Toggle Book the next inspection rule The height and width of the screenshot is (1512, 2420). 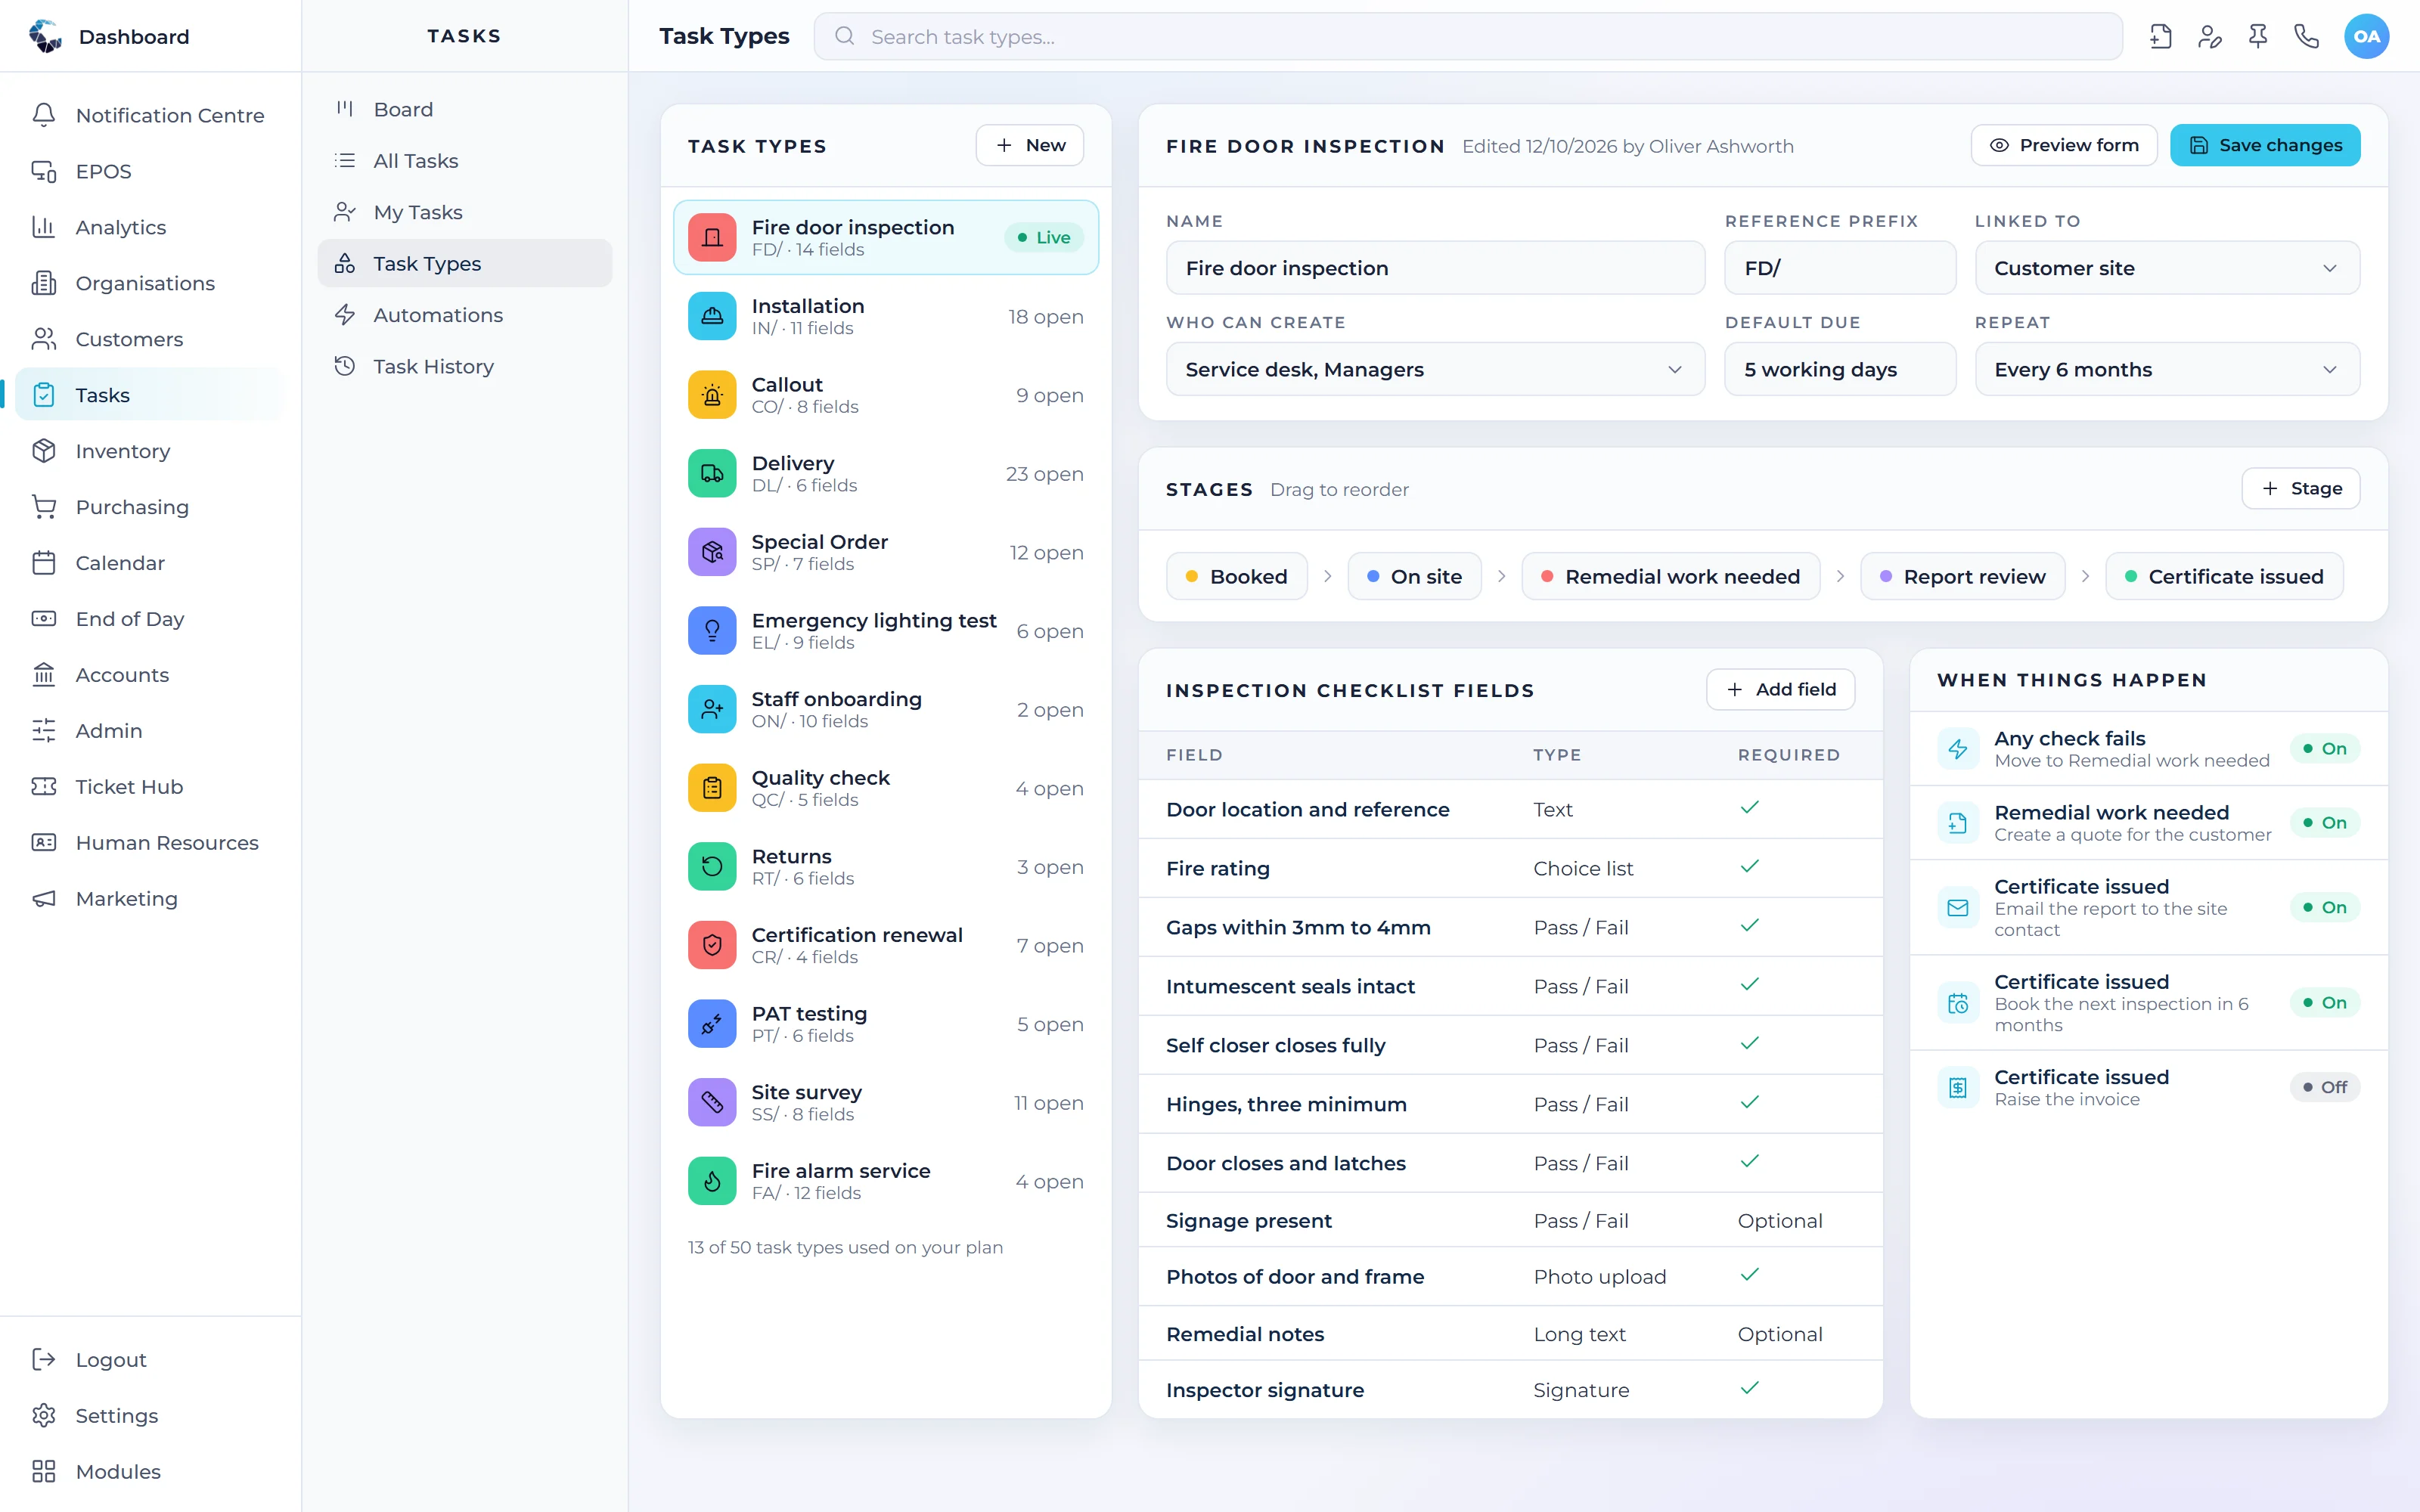[2324, 1002]
